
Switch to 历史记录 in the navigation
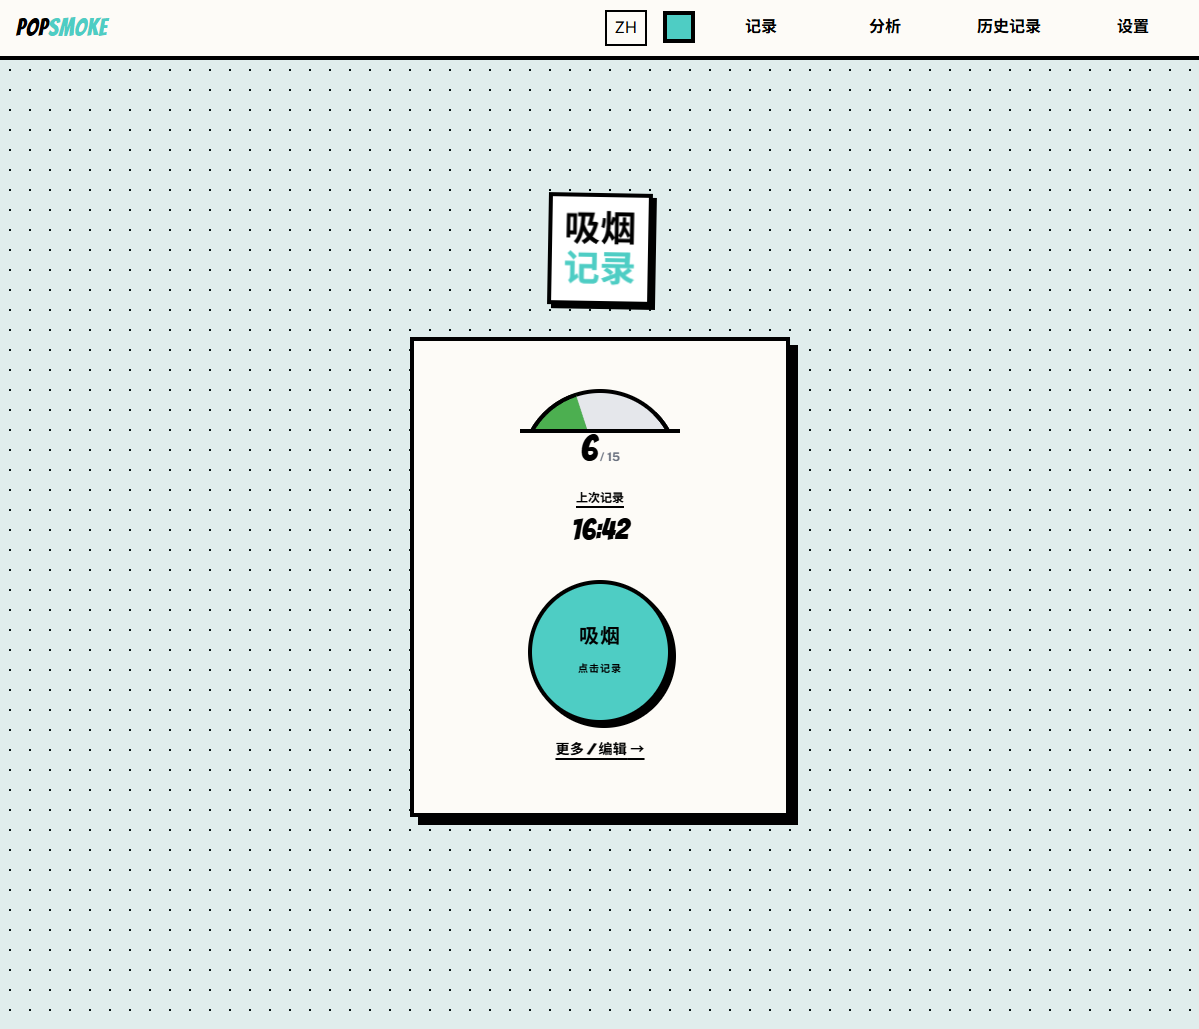click(x=1008, y=27)
